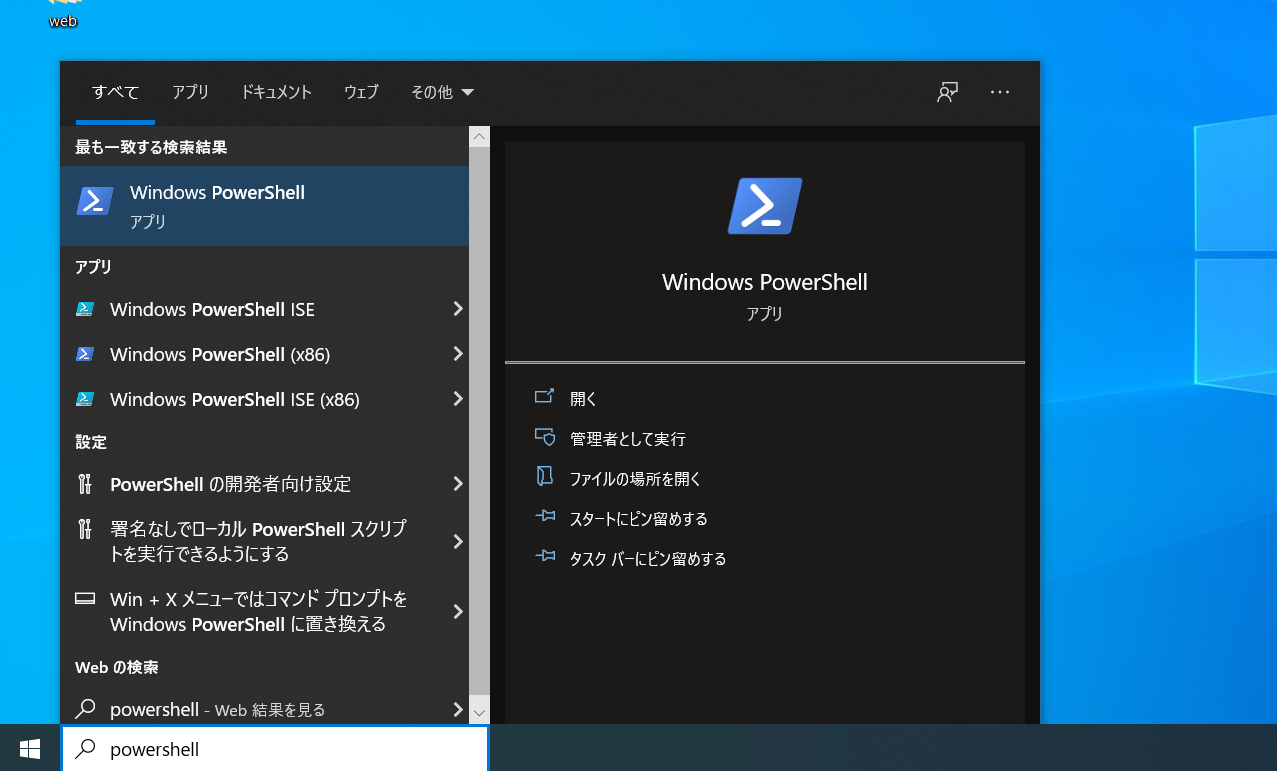
Task: Open the その他 dropdown filter
Action: 442,92
